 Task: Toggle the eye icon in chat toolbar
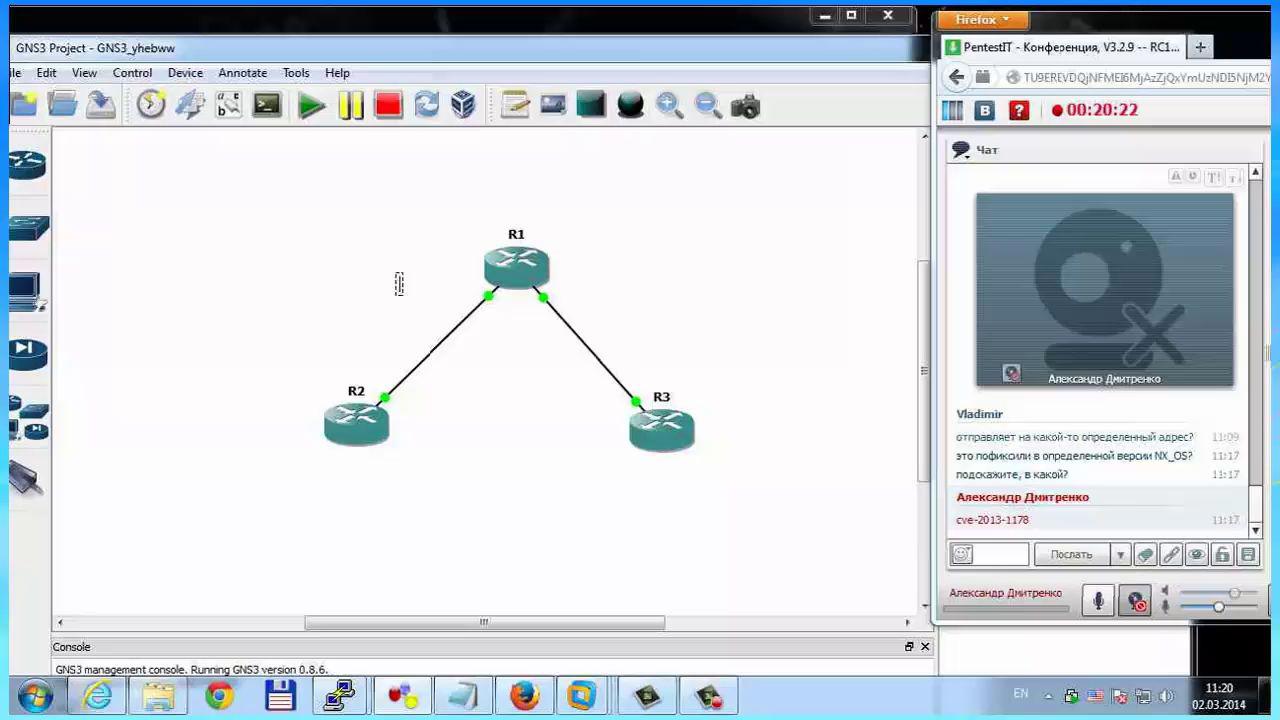point(1196,554)
